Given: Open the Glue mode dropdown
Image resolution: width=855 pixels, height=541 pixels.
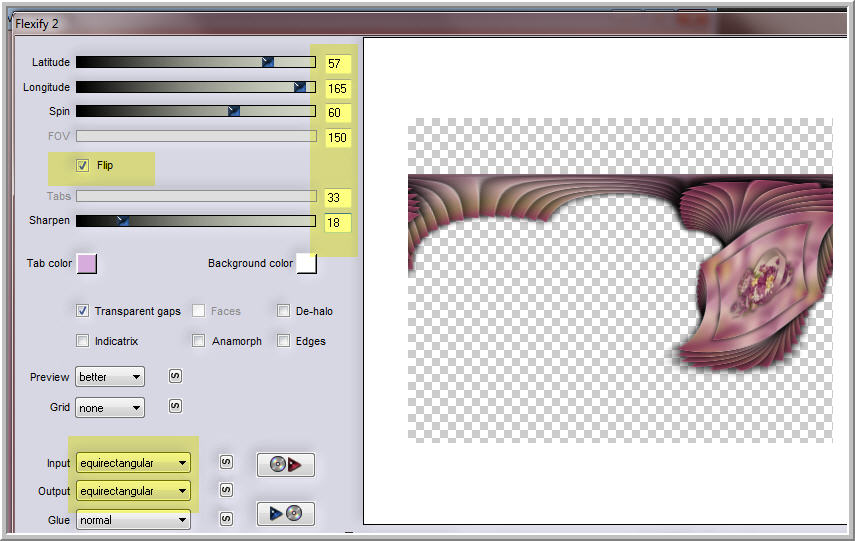Looking at the screenshot, I should pos(133,520).
